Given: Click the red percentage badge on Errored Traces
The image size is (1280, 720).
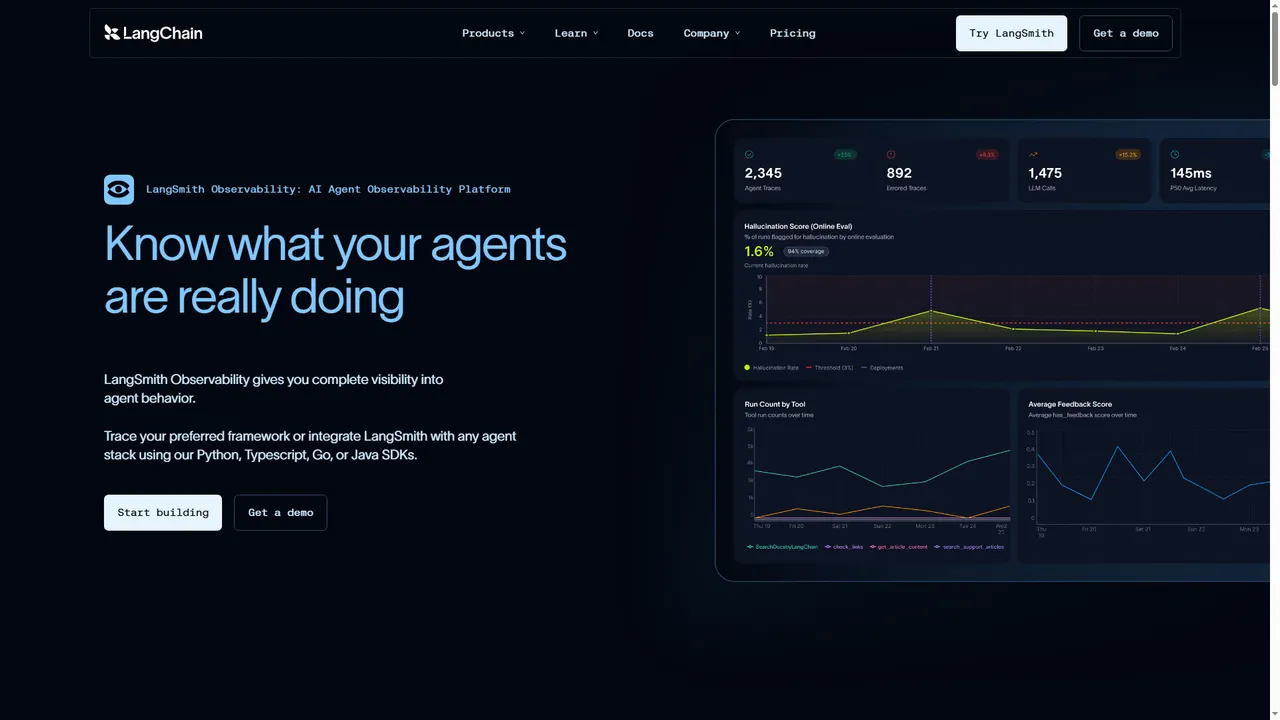Looking at the screenshot, I should 987,155.
